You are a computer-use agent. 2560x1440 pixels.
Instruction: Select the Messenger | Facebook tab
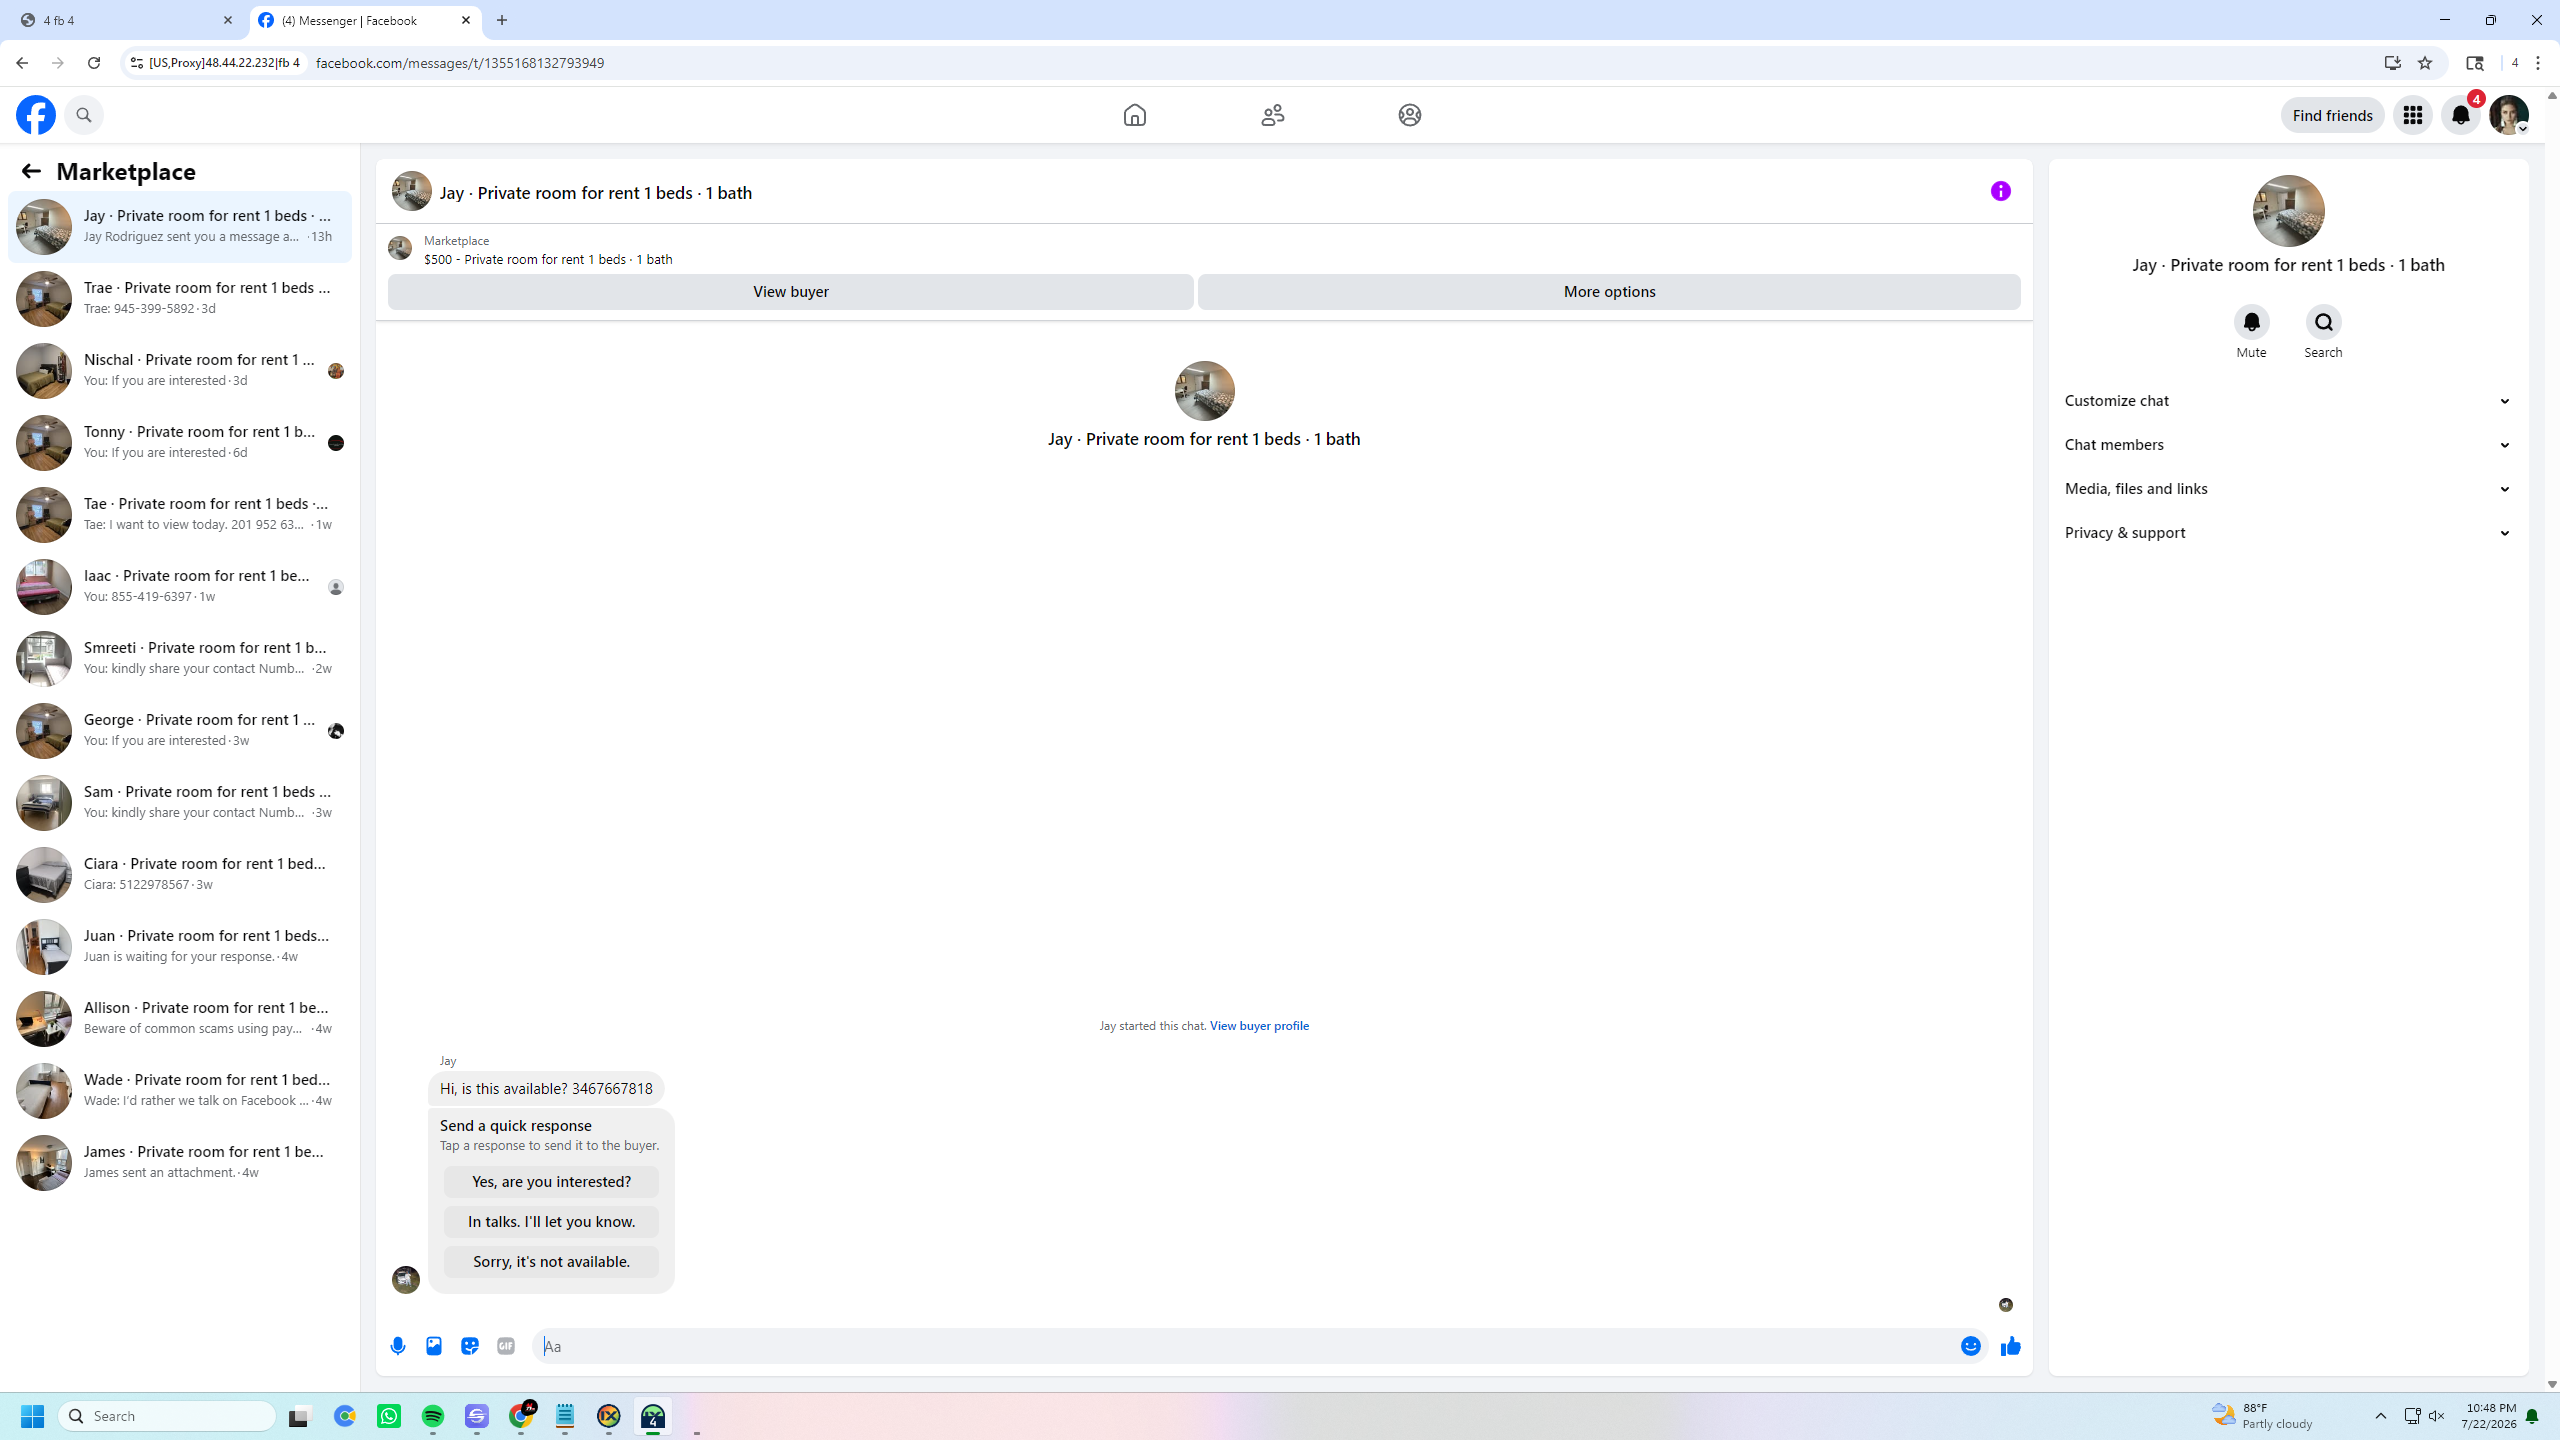click(x=365, y=20)
